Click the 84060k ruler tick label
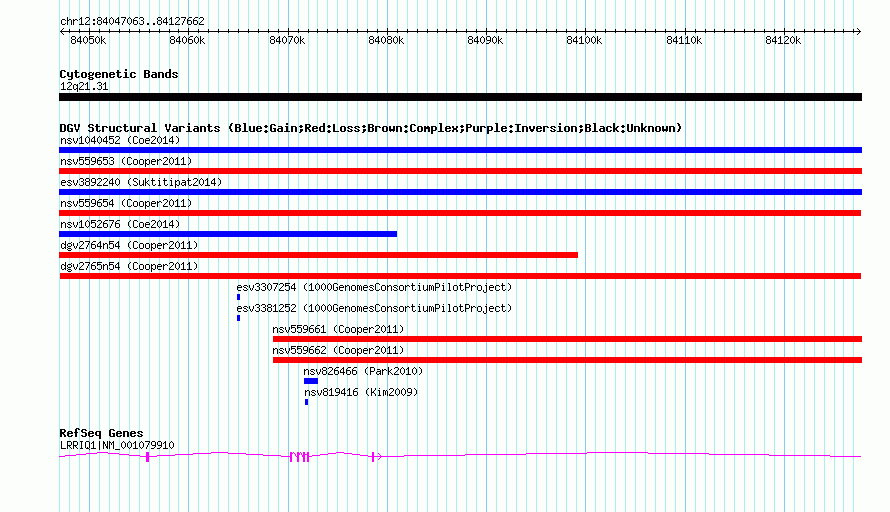The height and width of the screenshot is (512, 890). [187, 40]
